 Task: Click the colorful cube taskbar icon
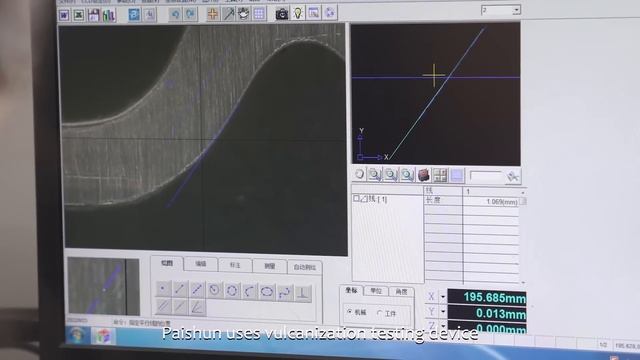pos(103,336)
